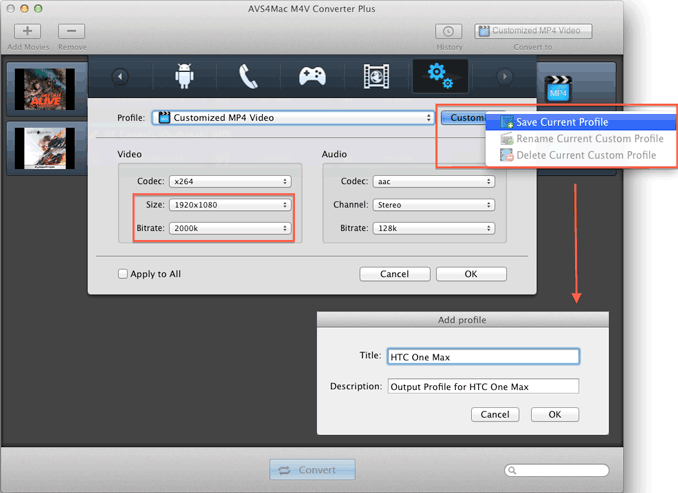
Task: Click the yellow minimize window button
Action: pos(25,8)
